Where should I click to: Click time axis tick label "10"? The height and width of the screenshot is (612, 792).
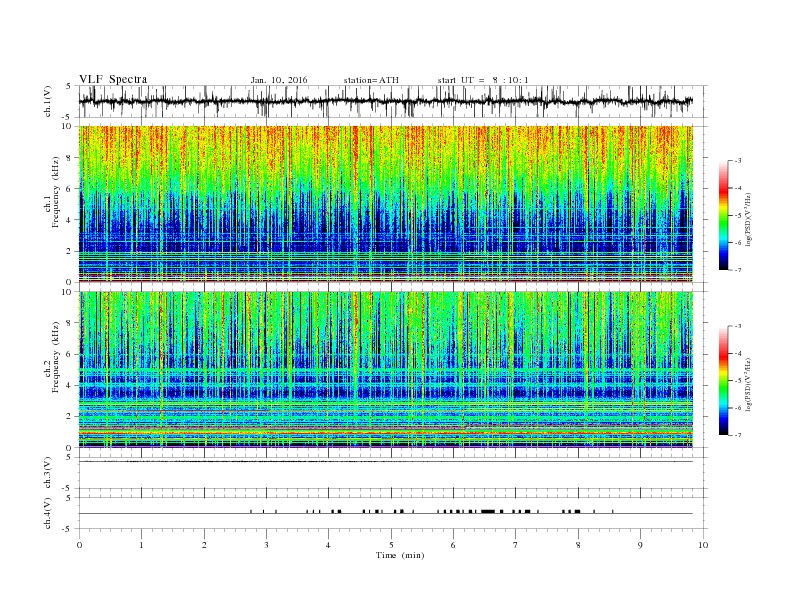[703, 545]
